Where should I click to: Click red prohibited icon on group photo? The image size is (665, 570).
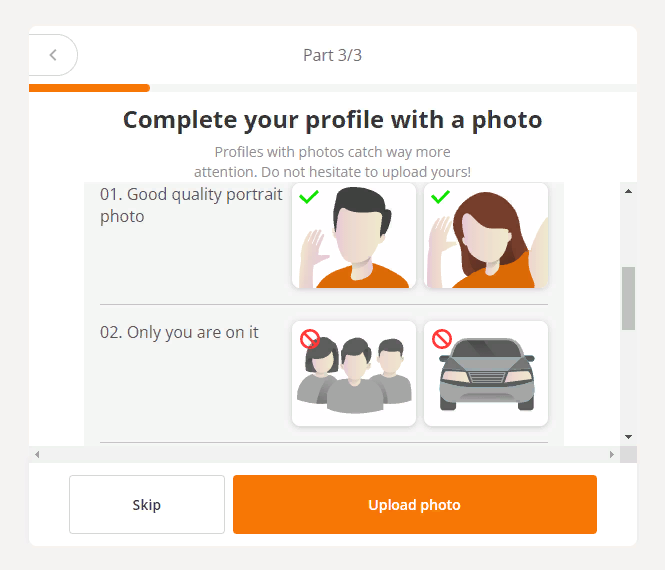(x=310, y=339)
